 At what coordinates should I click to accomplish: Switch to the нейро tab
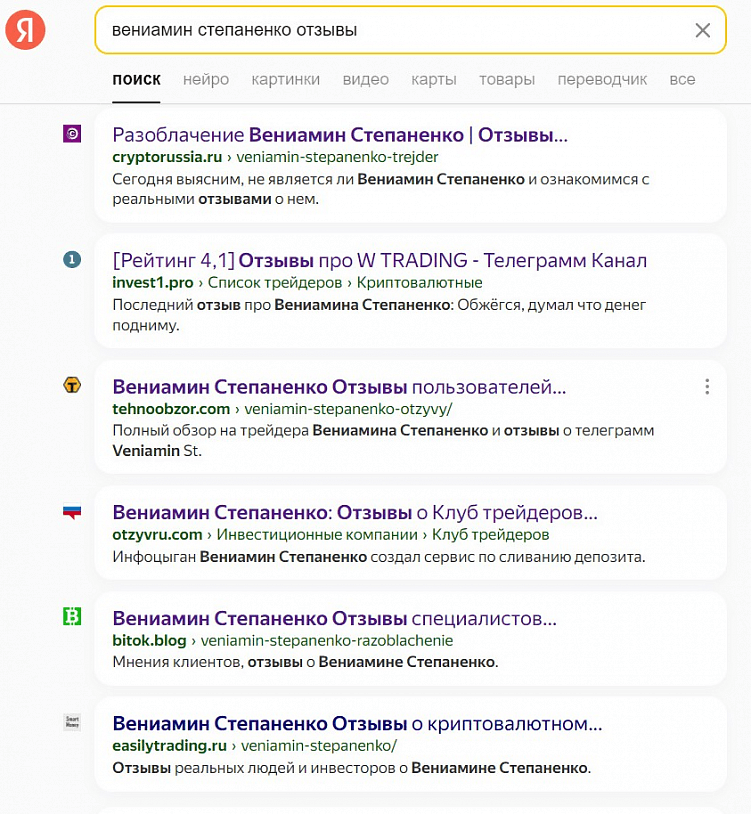(205, 79)
